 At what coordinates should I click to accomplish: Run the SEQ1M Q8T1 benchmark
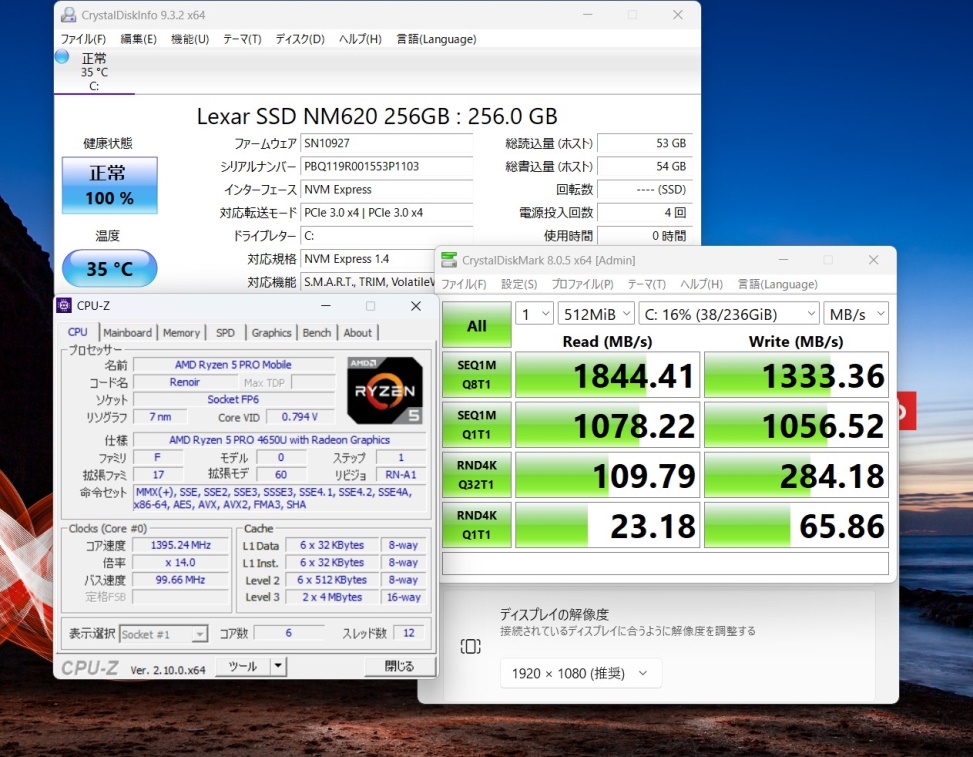pos(477,375)
